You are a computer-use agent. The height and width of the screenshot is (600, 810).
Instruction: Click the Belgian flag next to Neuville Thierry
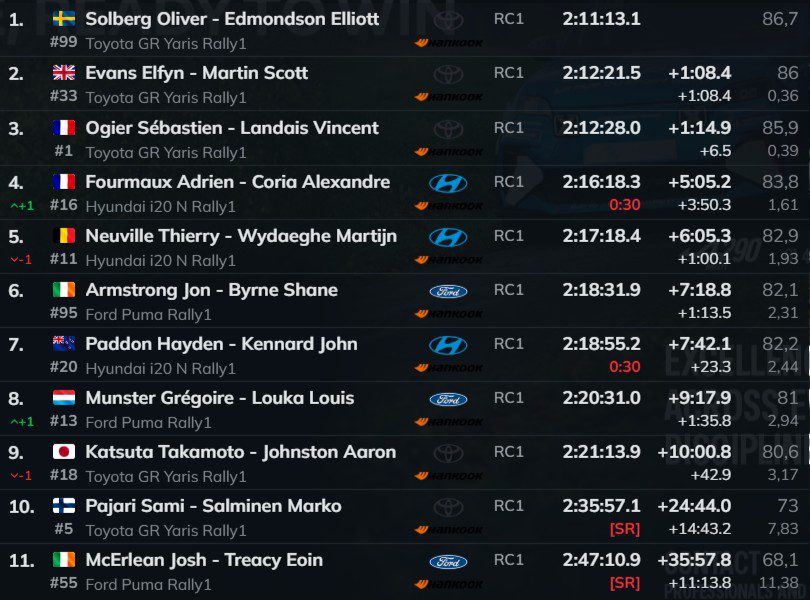[63, 236]
